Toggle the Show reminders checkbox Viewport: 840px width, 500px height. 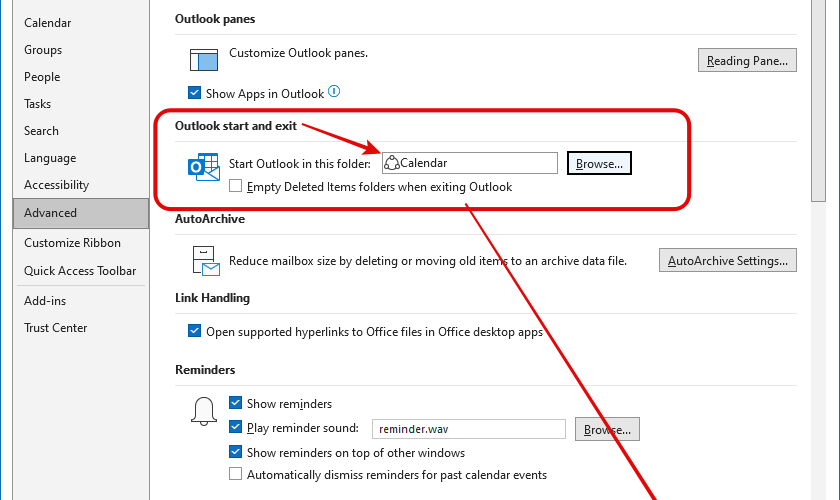point(235,403)
